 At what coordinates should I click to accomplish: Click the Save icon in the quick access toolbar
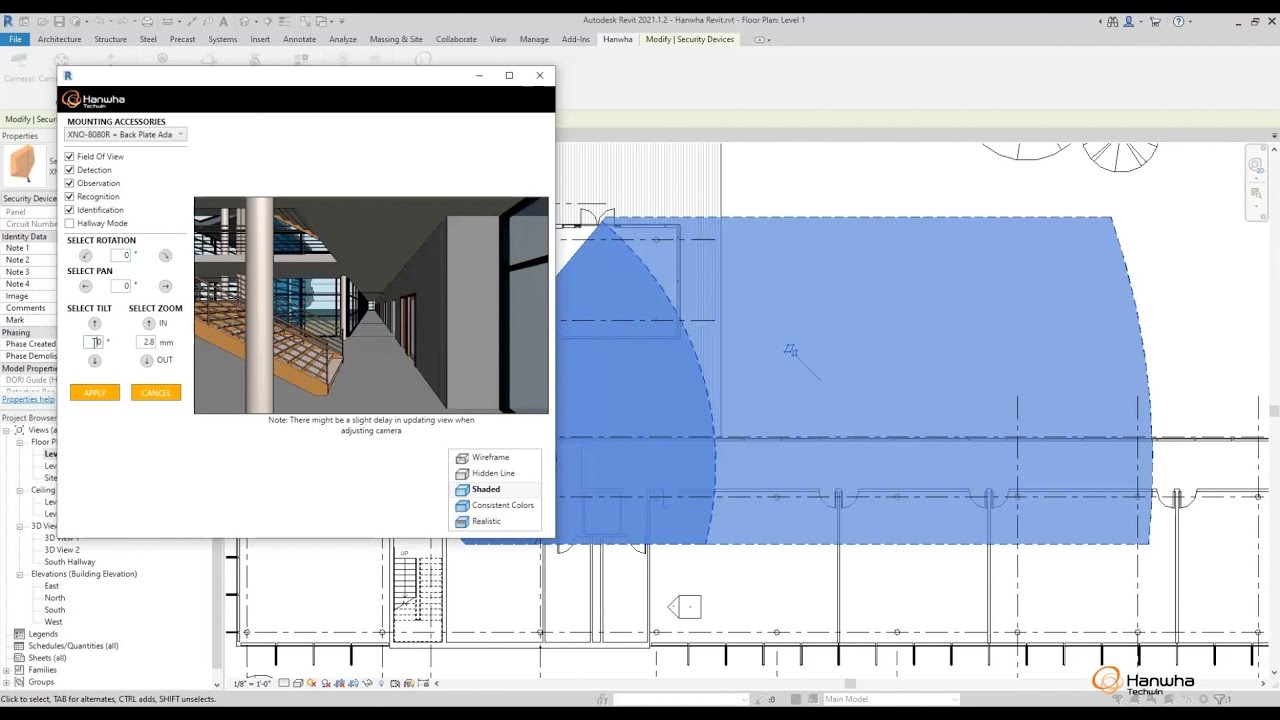tap(59, 21)
